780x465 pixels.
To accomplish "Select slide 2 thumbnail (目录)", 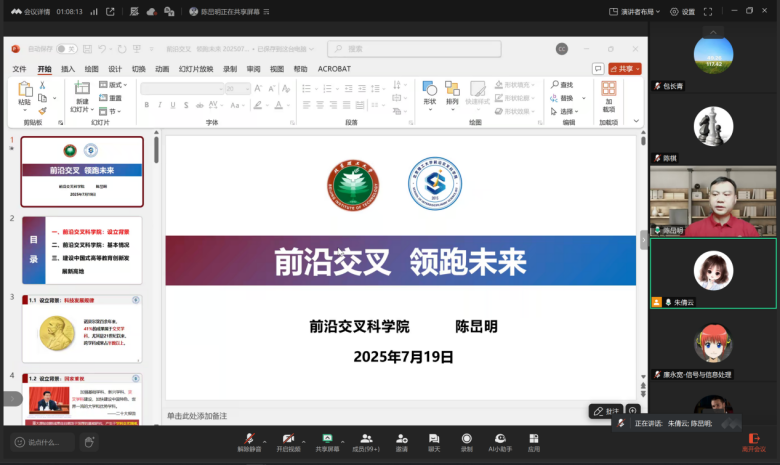I will (x=82, y=250).
